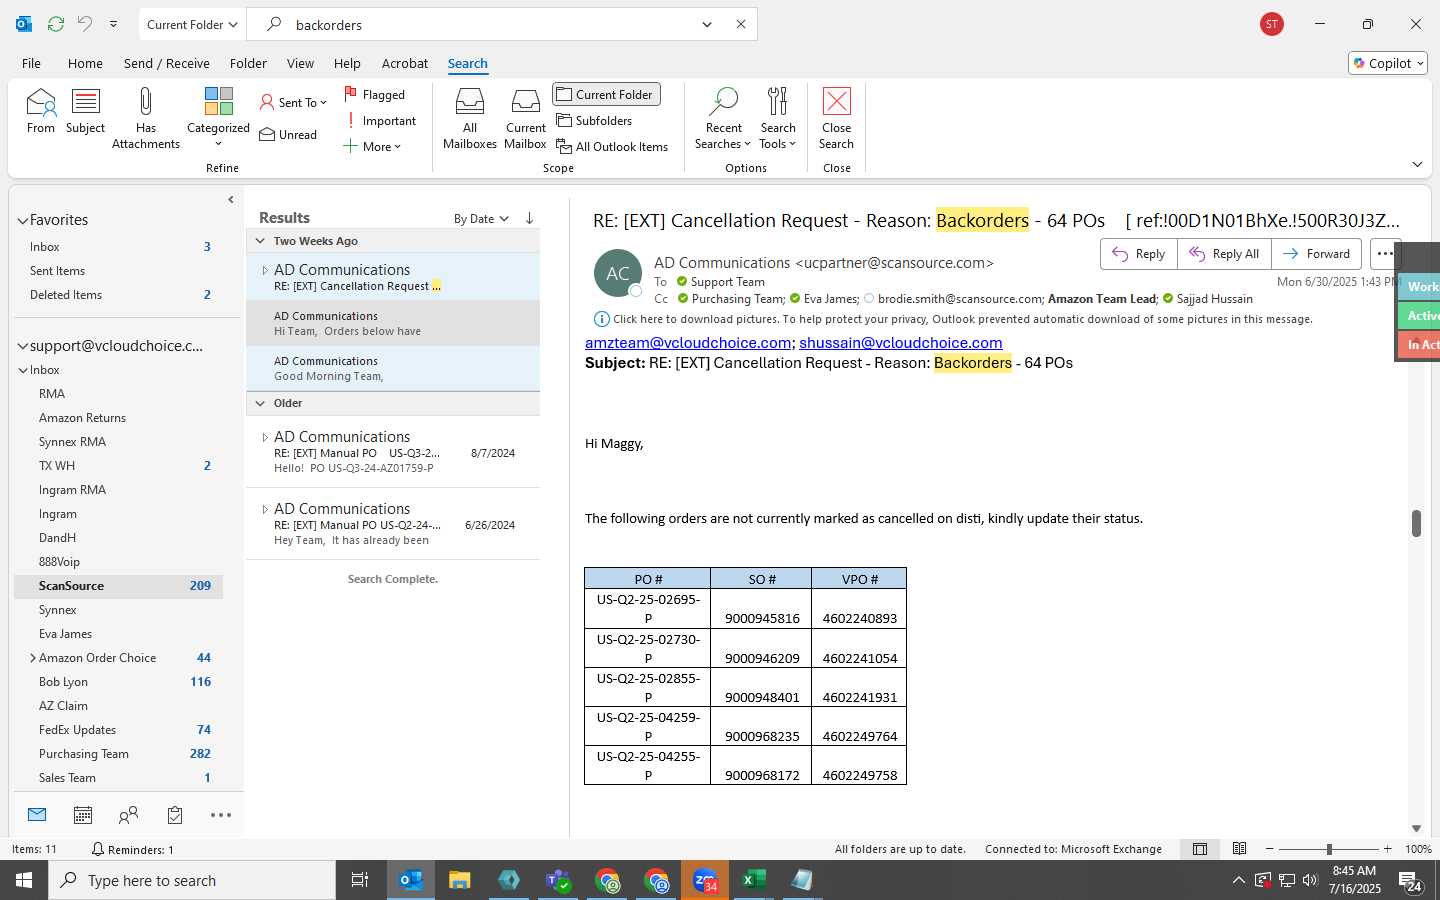Collapse the ribbon with the chevron
Image resolution: width=1440 pixels, height=900 pixels.
(1417, 164)
